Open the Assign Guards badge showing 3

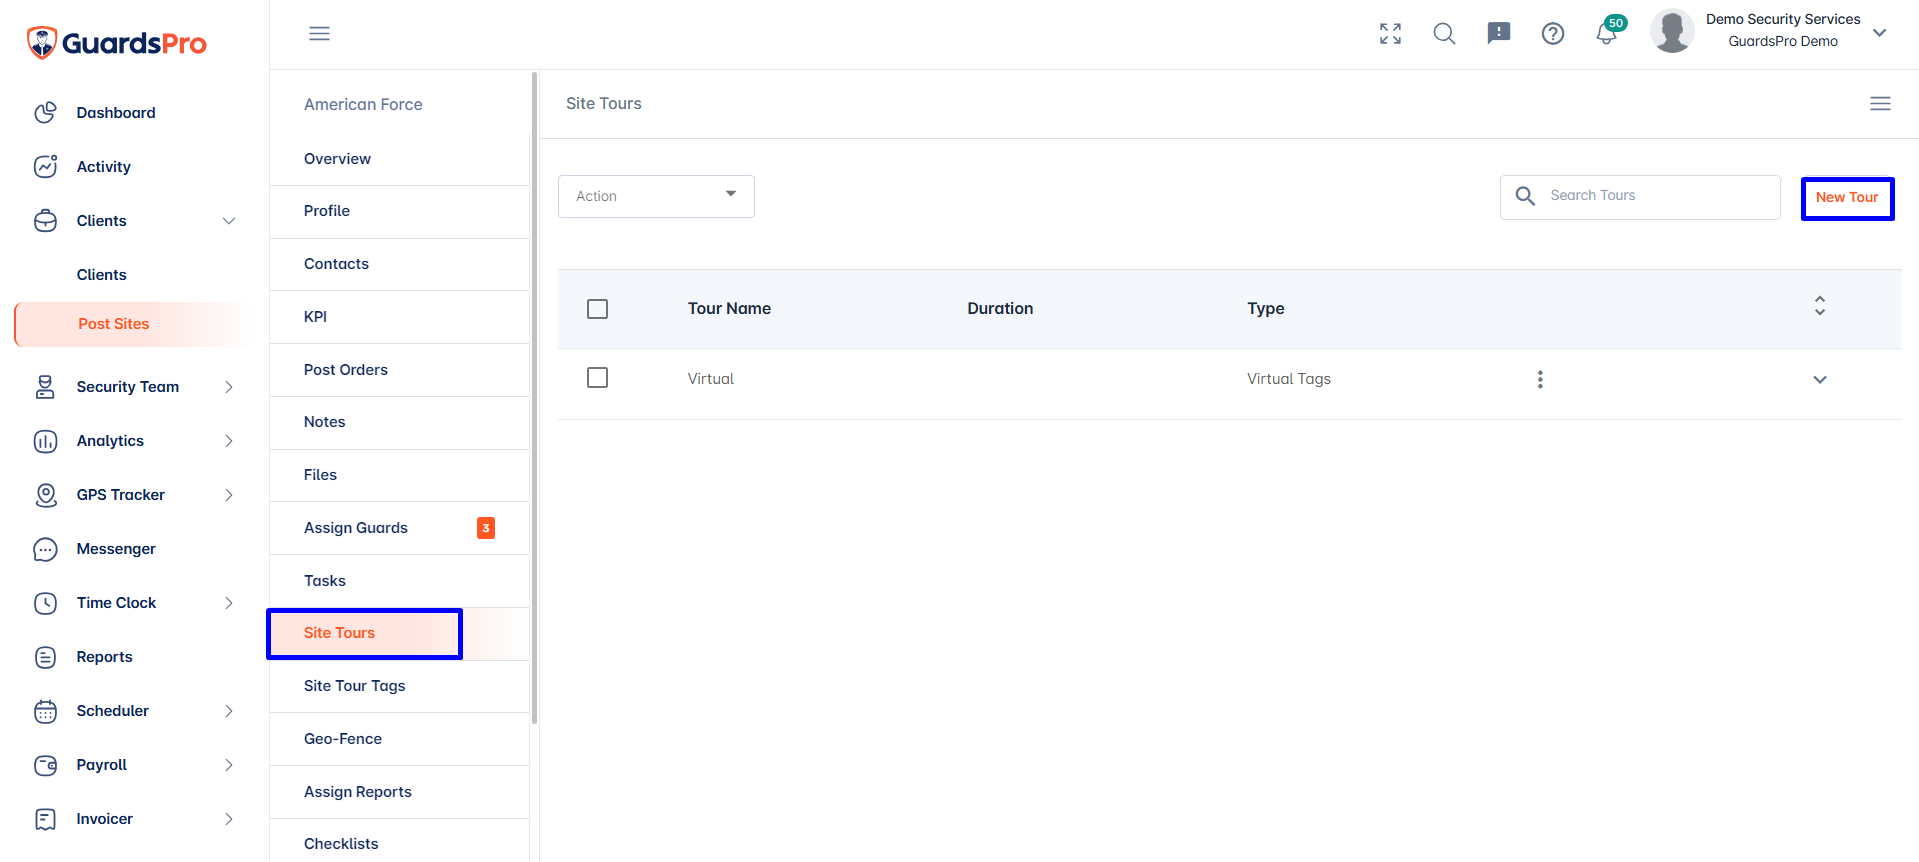click(486, 528)
